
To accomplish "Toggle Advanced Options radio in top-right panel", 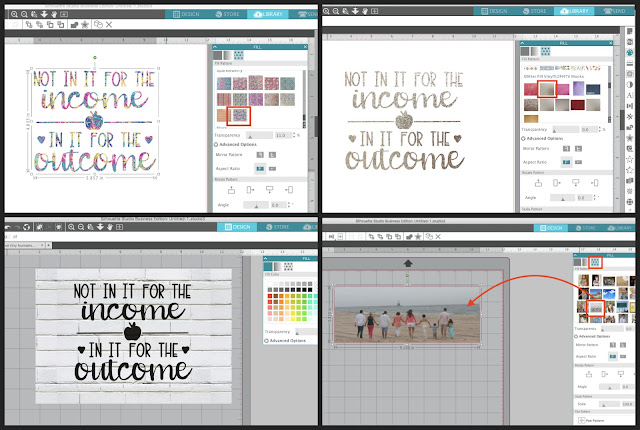I will (523, 138).
